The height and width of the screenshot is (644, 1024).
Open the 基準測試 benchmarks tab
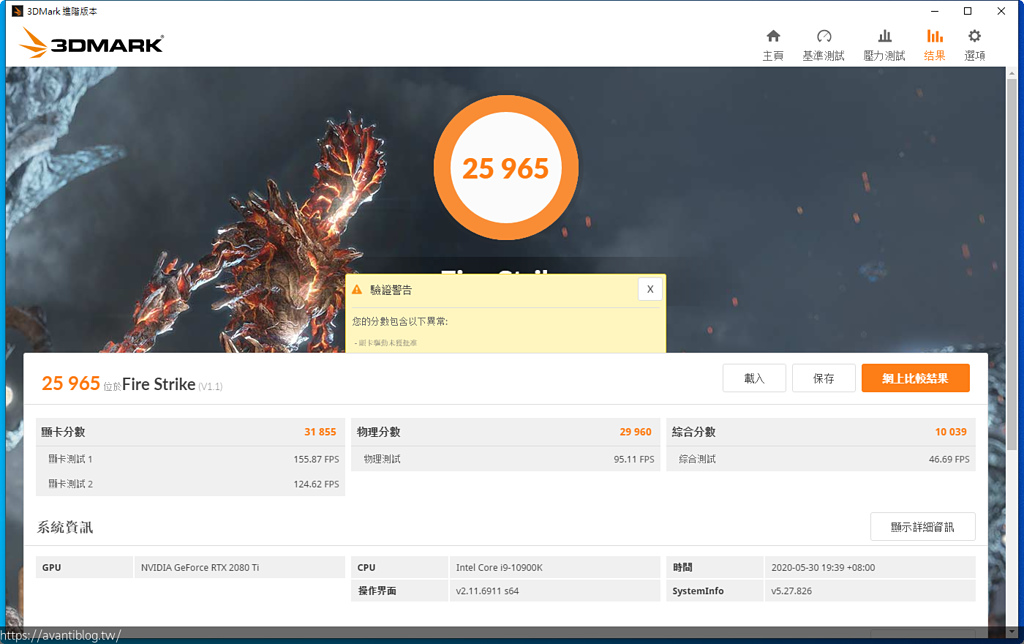click(x=824, y=45)
